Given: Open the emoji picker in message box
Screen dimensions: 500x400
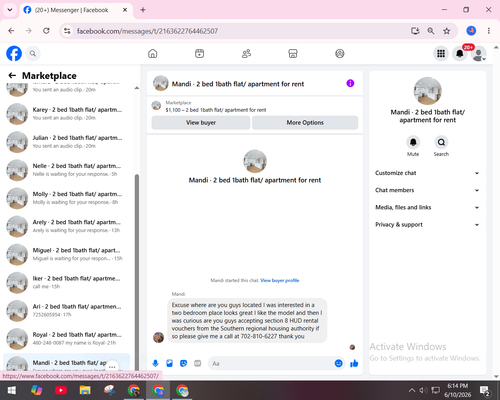Looking at the screenshot, I should (x=338, y=363).
